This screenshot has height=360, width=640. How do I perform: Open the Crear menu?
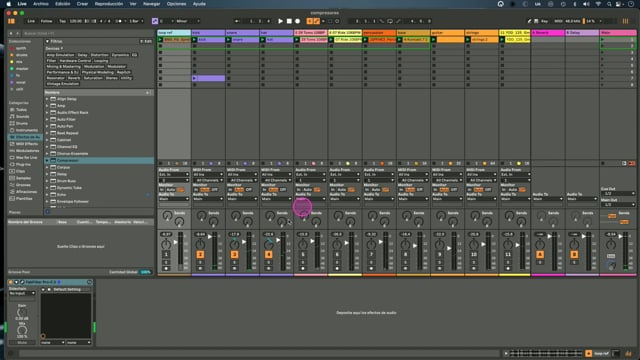[82, 4]
